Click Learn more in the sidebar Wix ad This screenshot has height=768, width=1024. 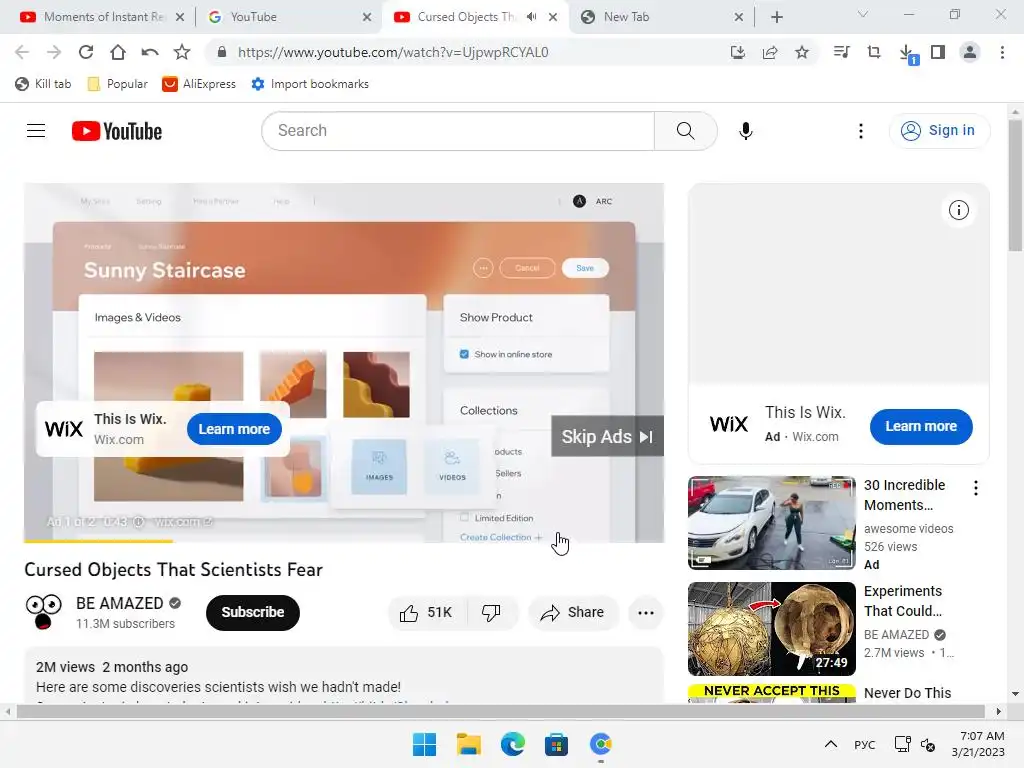click(921, 426)
